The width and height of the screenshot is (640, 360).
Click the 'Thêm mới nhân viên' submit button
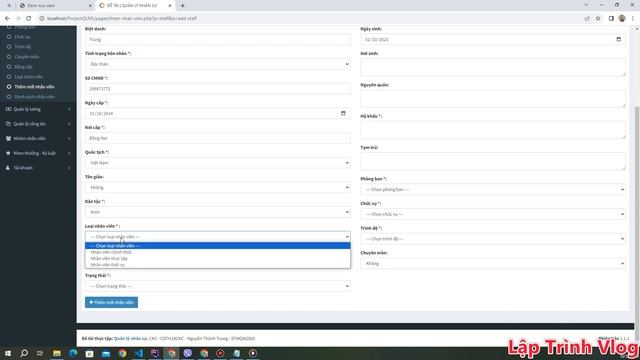click(x=111, y=302)
